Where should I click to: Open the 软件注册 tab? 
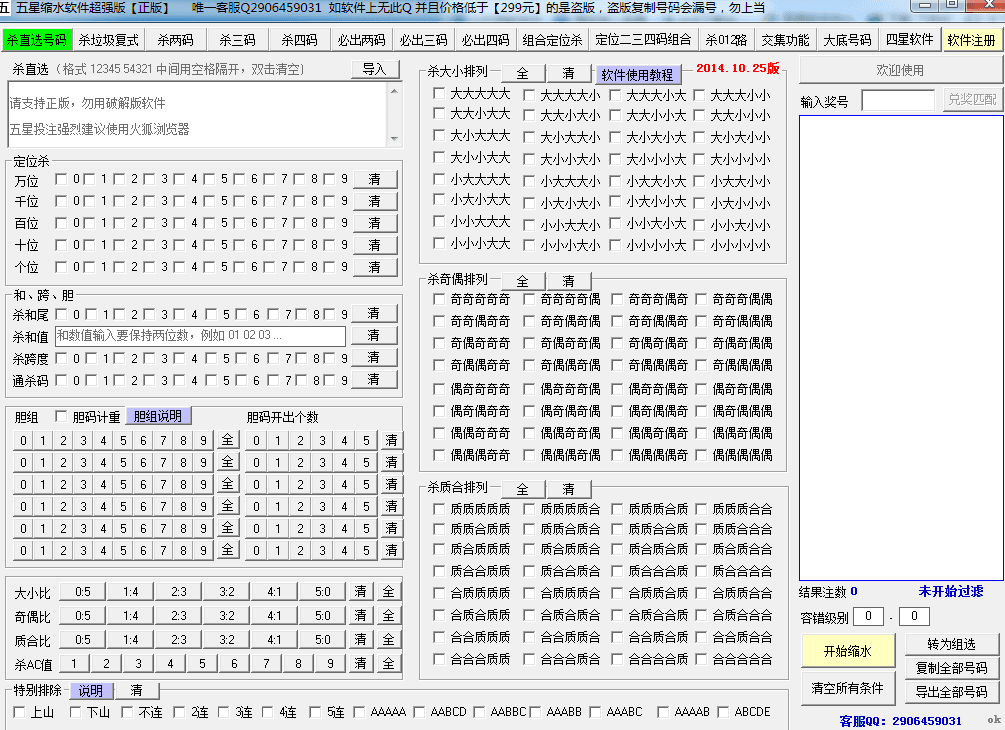pos(971,41)
